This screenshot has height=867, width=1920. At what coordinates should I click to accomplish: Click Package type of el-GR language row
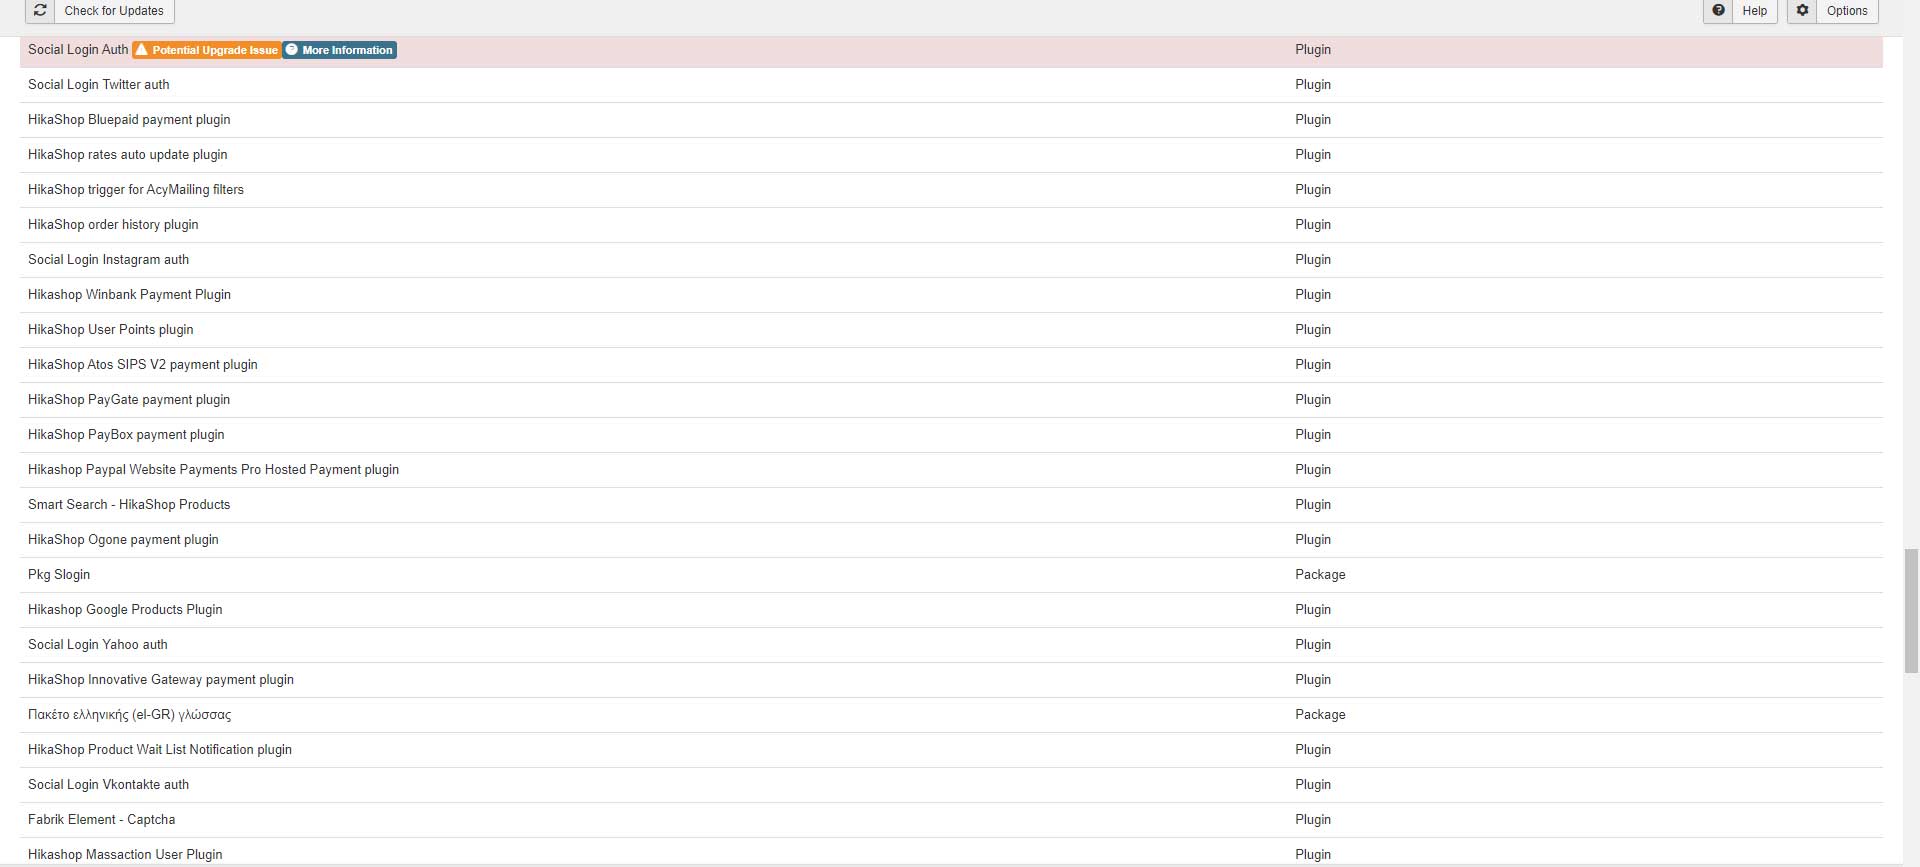point(1320,714)
